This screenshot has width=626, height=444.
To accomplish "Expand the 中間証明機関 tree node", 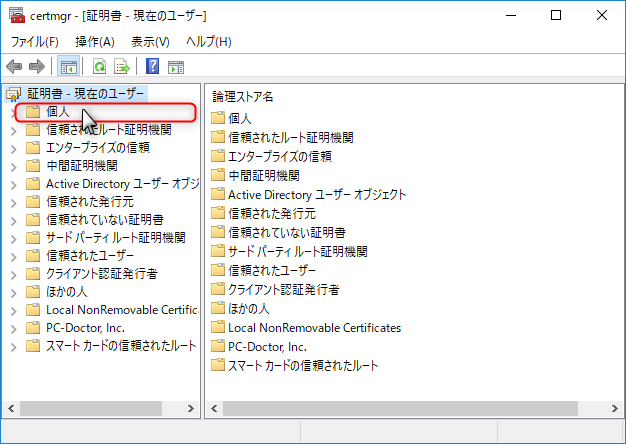I will [x=13, y=166].
